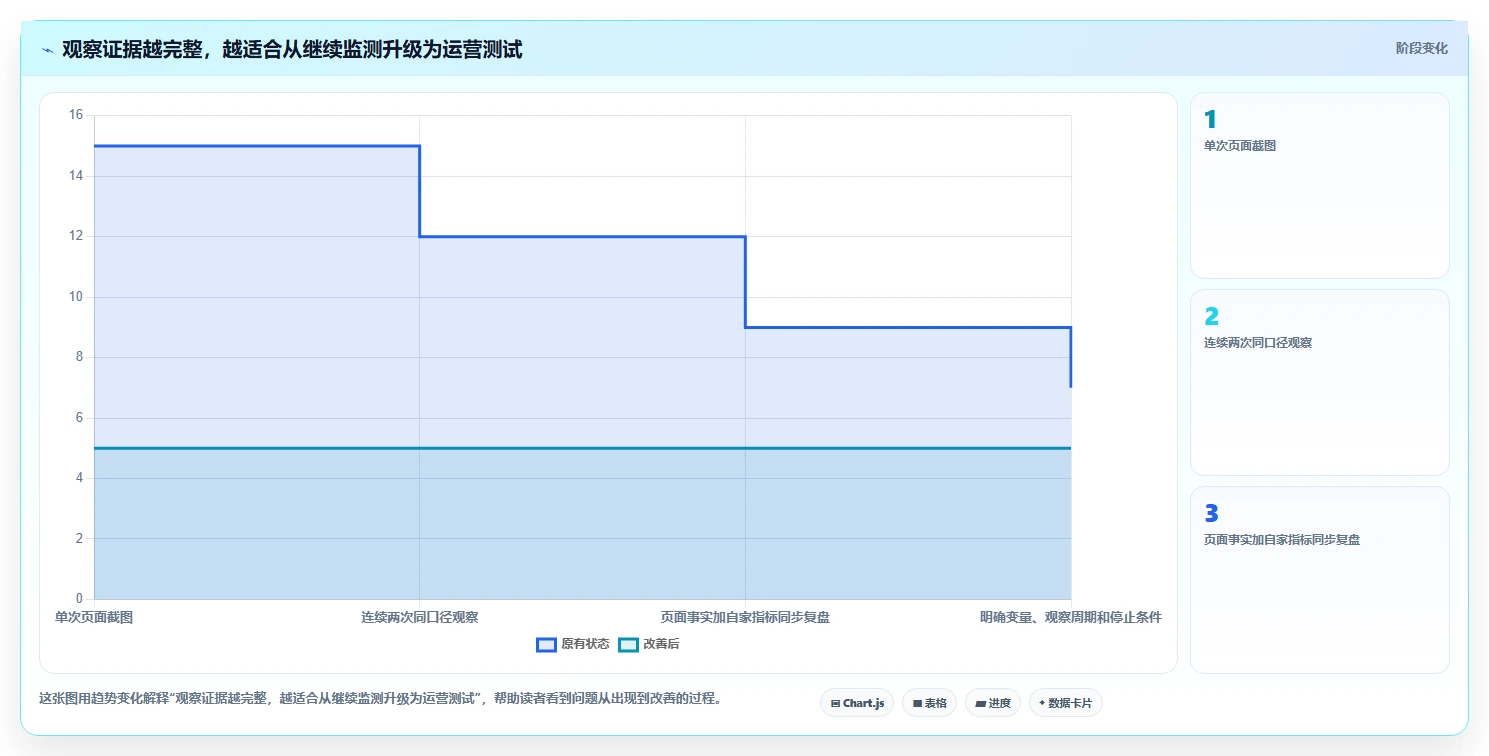
Task: Click the number 3 on the third card
Action: [x=1211, y=514]
